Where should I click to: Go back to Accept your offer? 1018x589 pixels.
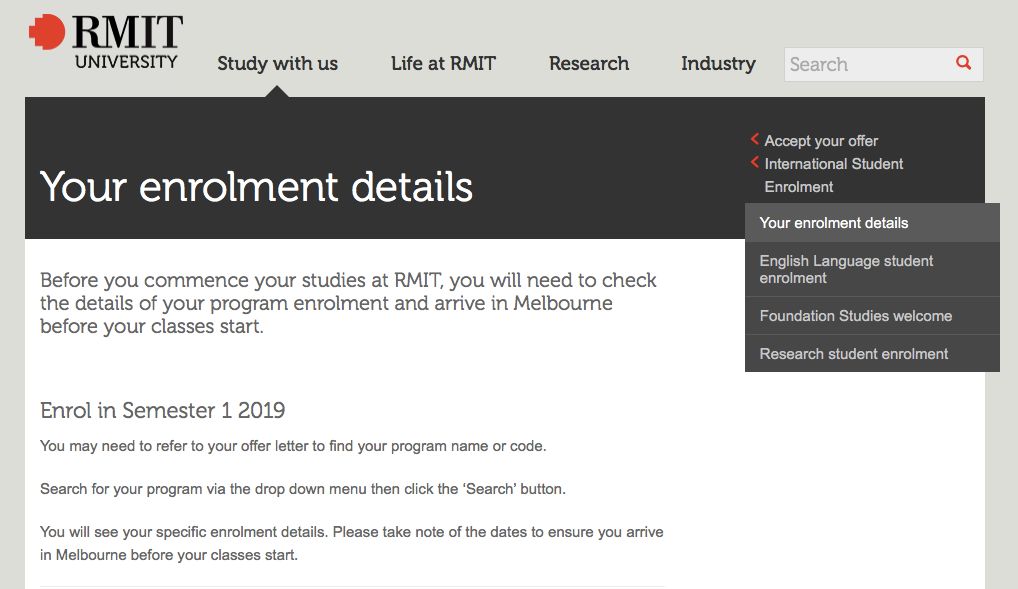pos(821,141)
